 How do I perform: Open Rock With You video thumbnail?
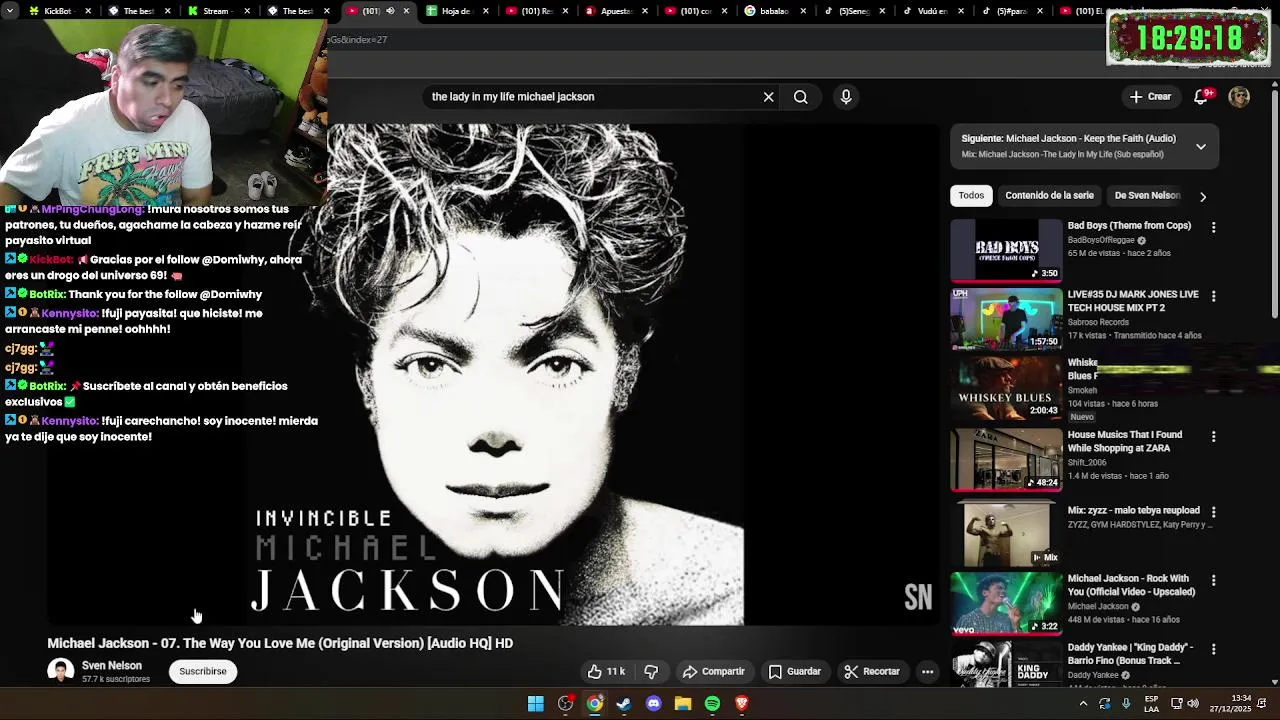pyautogui.click(x=1006, y=603)
